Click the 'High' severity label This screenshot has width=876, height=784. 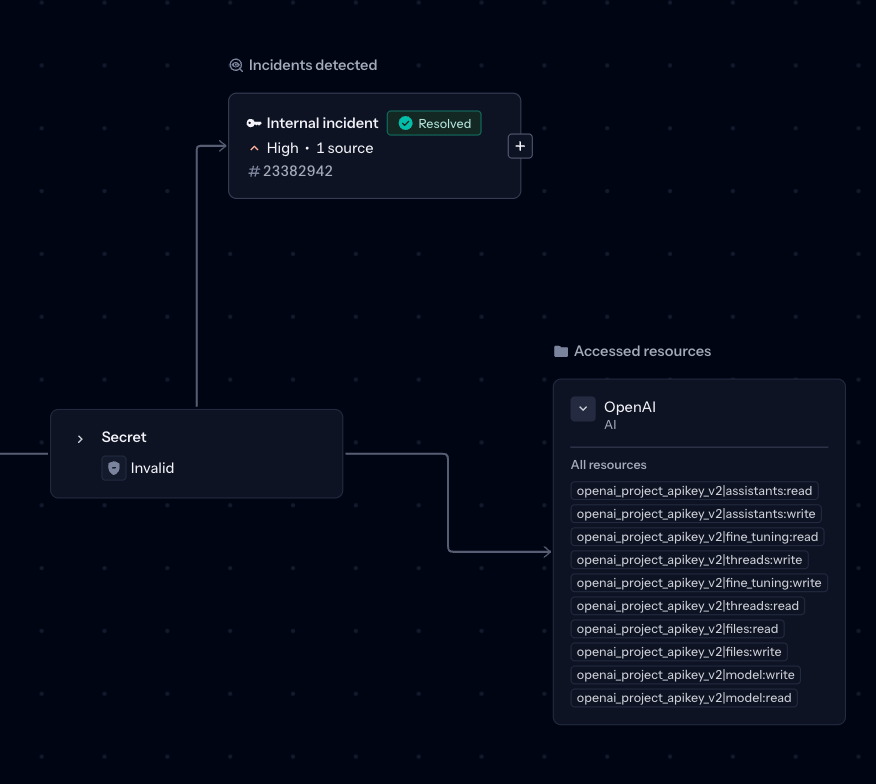click(x=283, y=148)
